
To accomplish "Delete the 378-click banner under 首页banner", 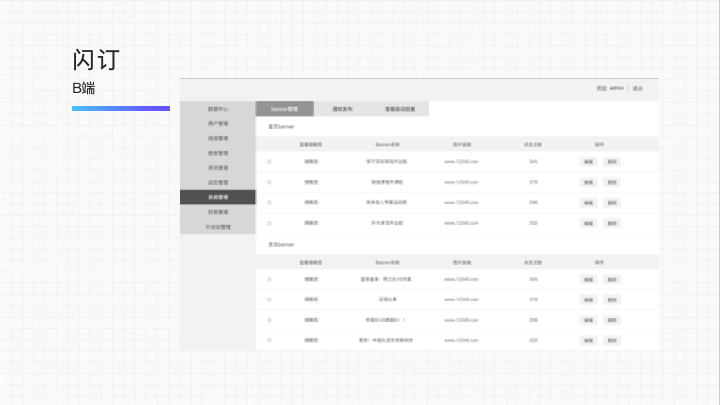I will [612, 182].
